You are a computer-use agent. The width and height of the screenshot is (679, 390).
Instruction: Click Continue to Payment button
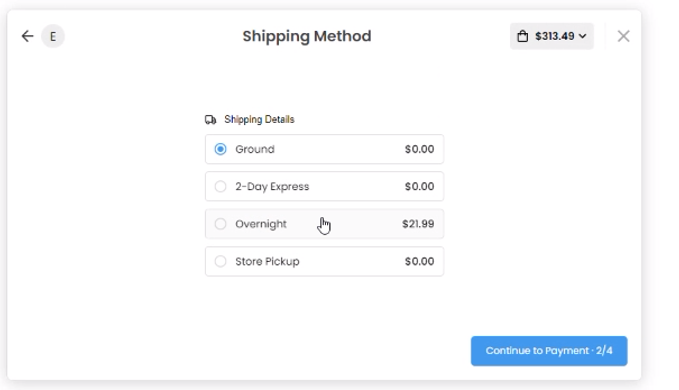pos(549,351)
